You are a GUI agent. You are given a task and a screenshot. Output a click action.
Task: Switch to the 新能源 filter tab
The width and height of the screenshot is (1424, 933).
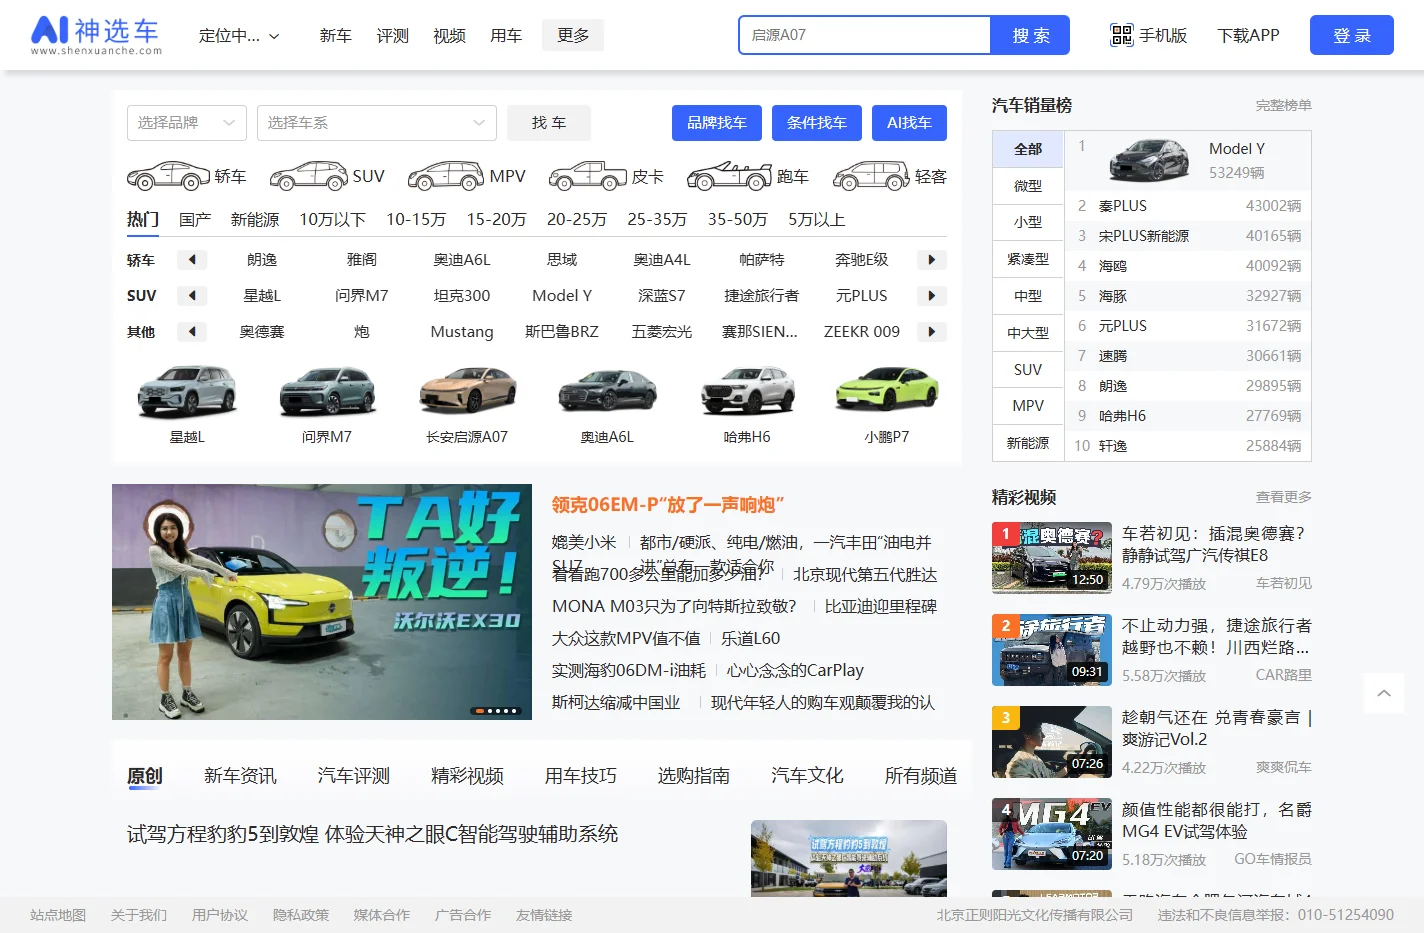[x=255, y=220]
